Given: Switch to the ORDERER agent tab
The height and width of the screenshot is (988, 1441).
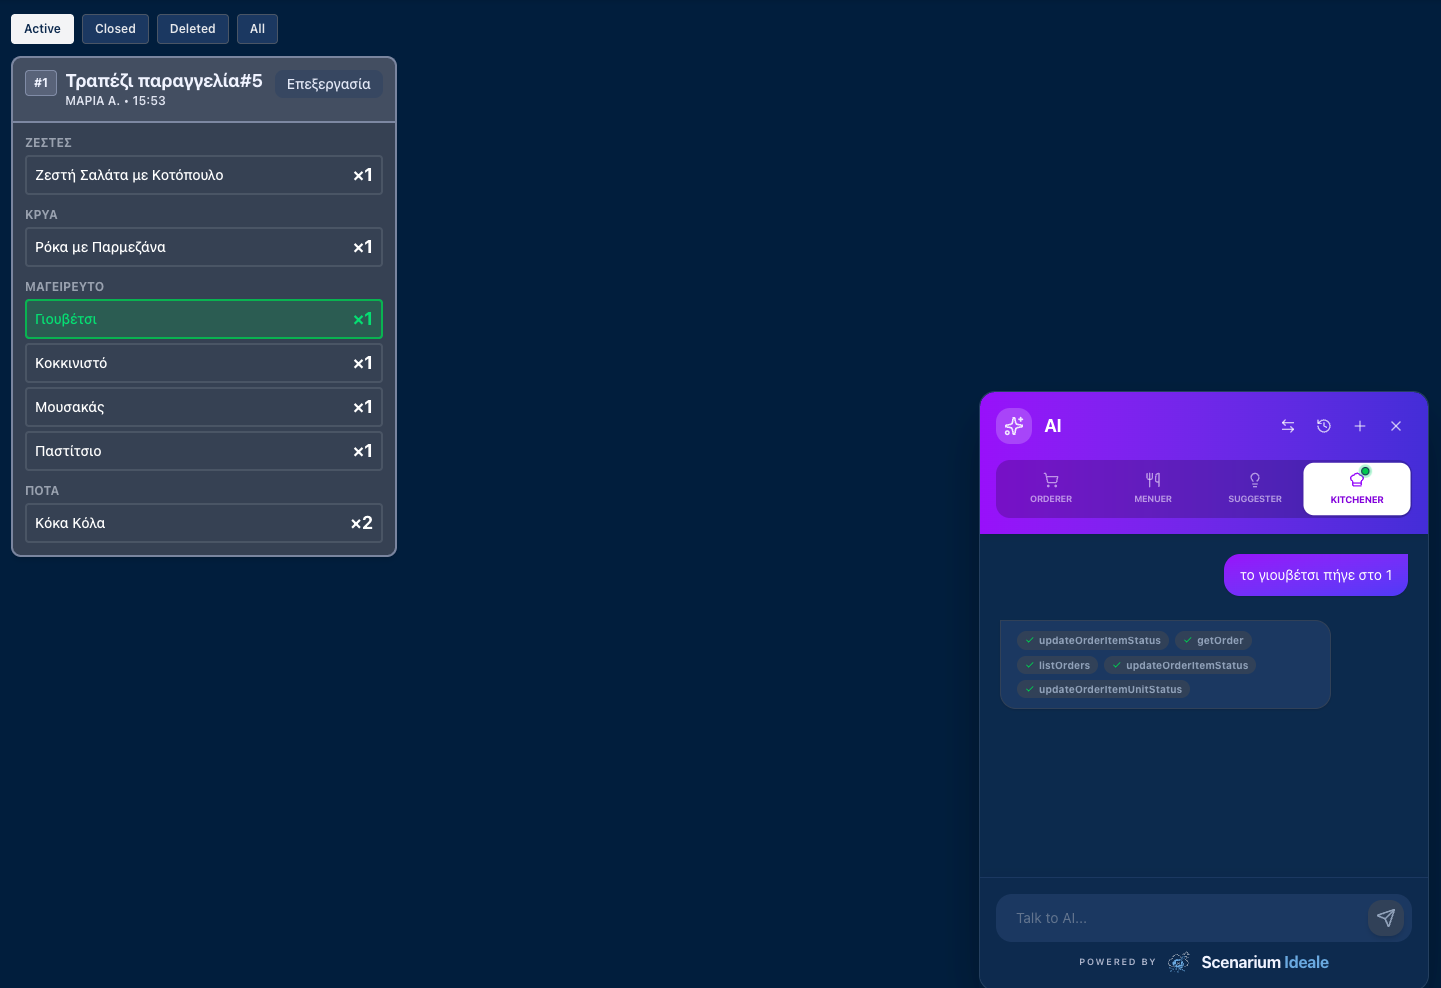Looking at the screenshot, I should 1051,488.
